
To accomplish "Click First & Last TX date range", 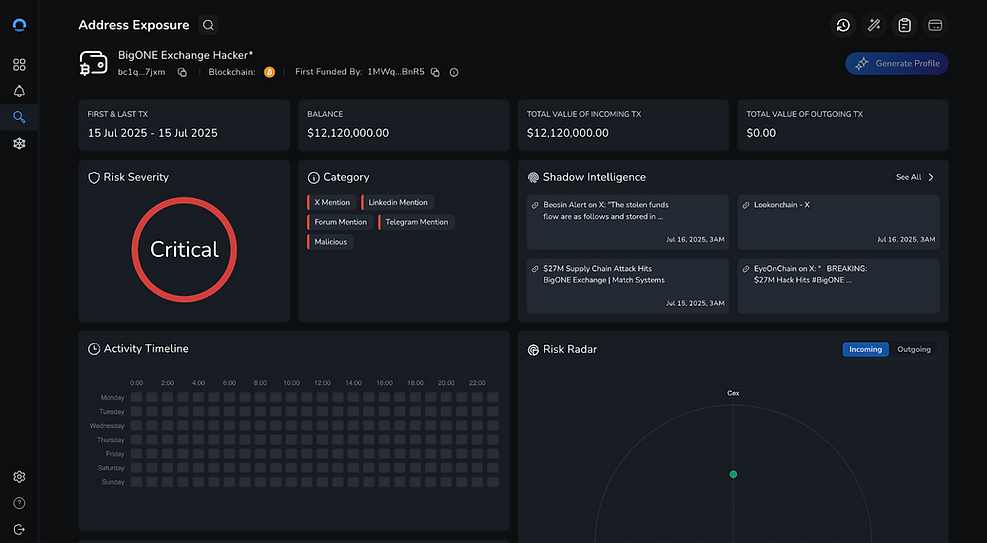I will [x=153, y=133].
